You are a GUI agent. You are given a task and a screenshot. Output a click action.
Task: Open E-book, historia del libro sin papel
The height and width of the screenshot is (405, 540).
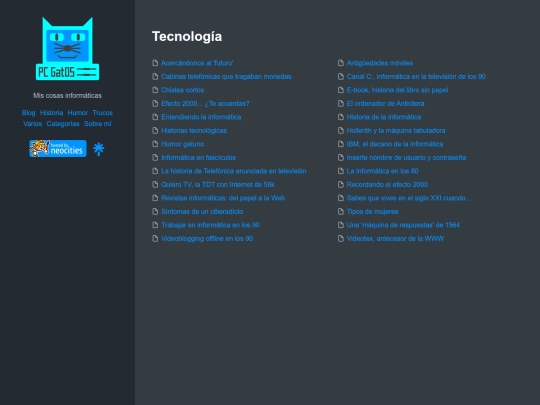tap(397, 90)
